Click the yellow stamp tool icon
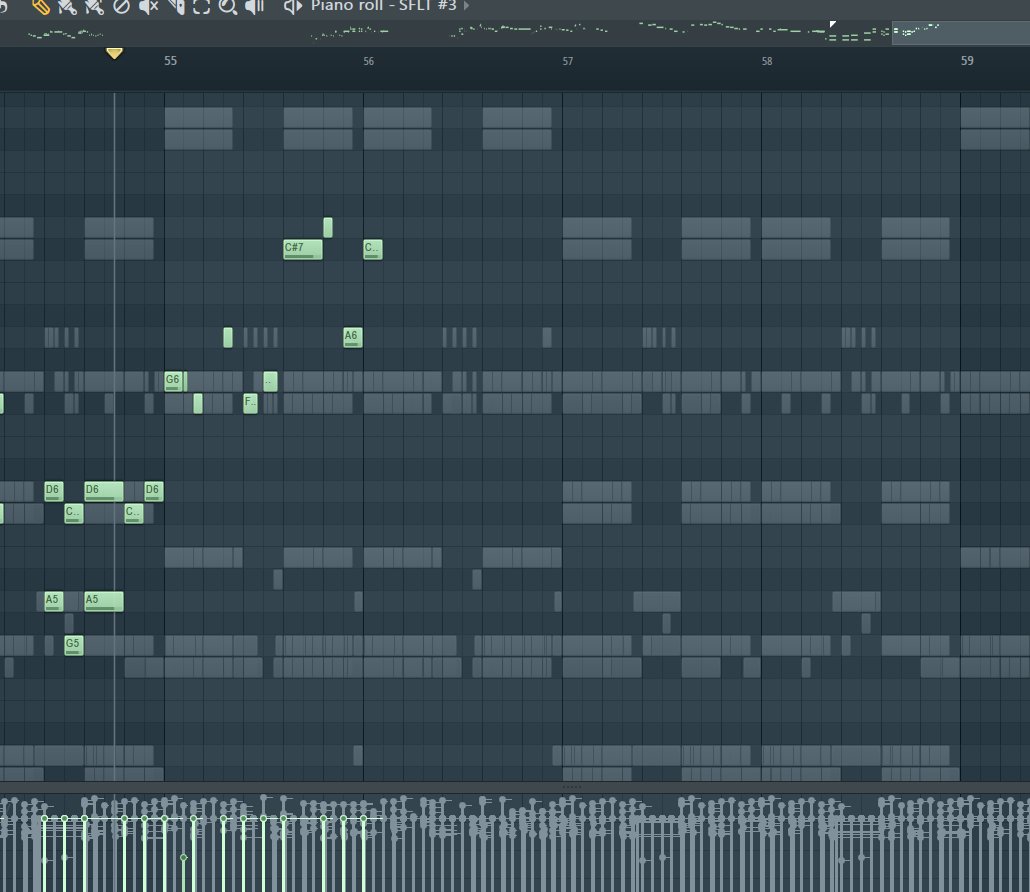Viewport: 1030px width, 892px height. [40, 7]
